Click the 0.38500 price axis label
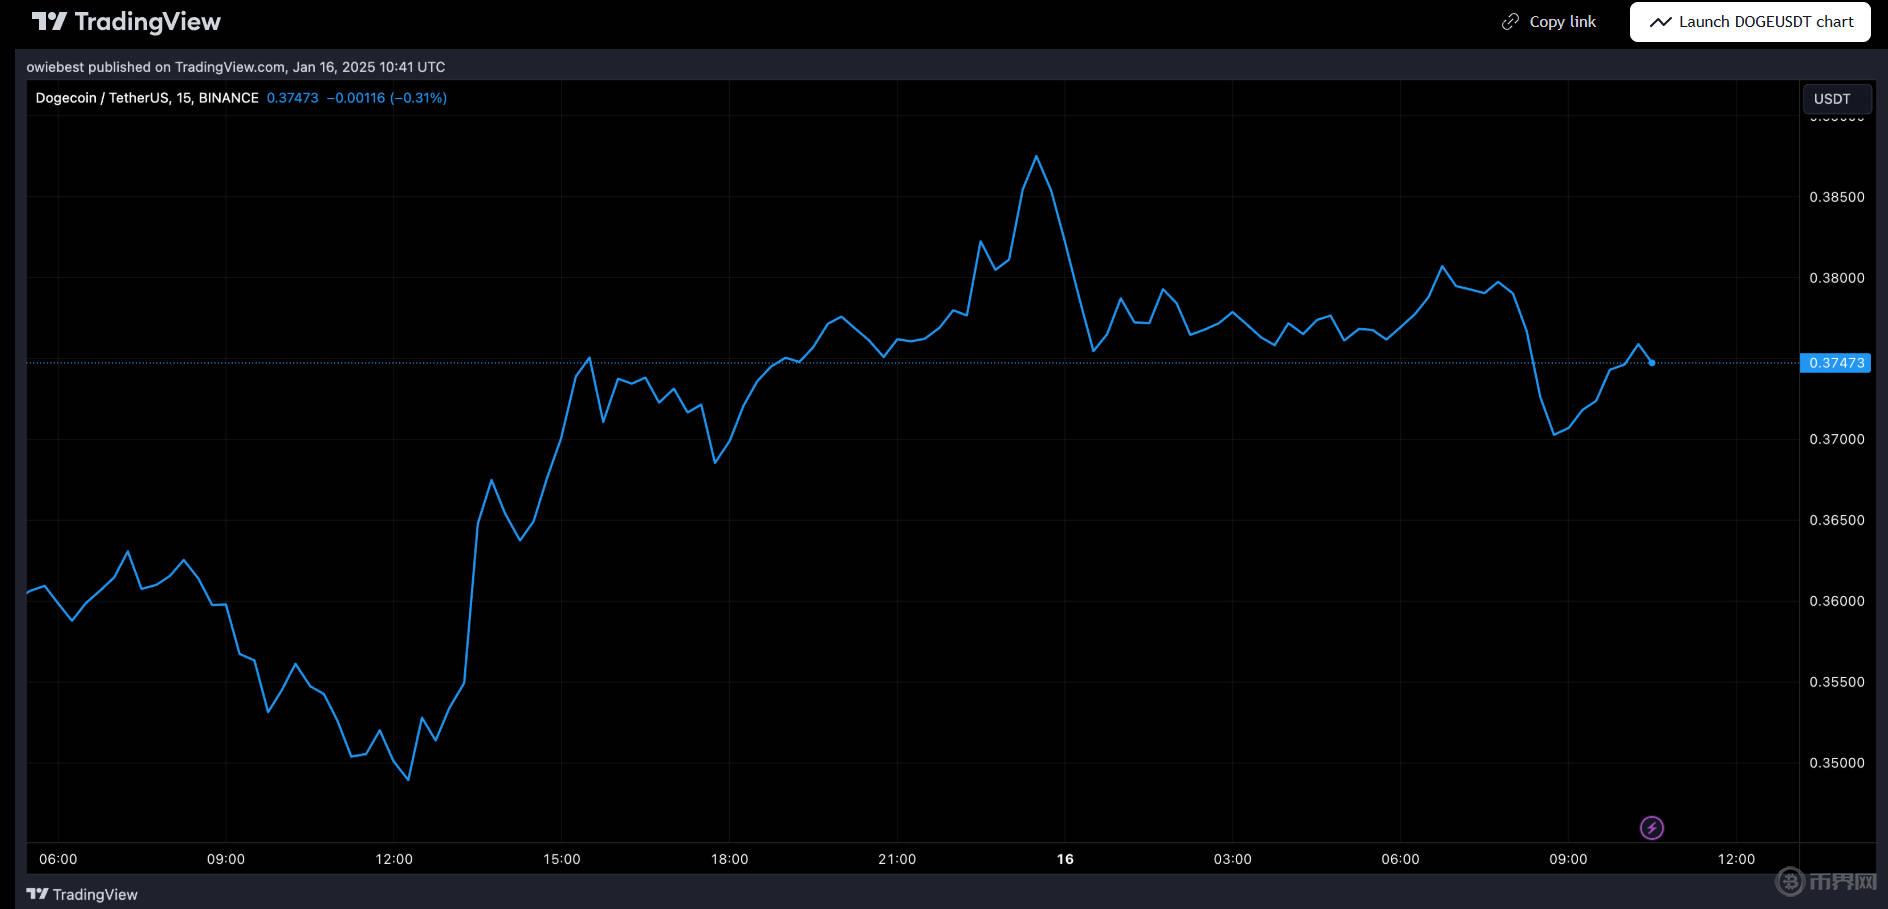1888x909 pixels. coord(1836,197)
